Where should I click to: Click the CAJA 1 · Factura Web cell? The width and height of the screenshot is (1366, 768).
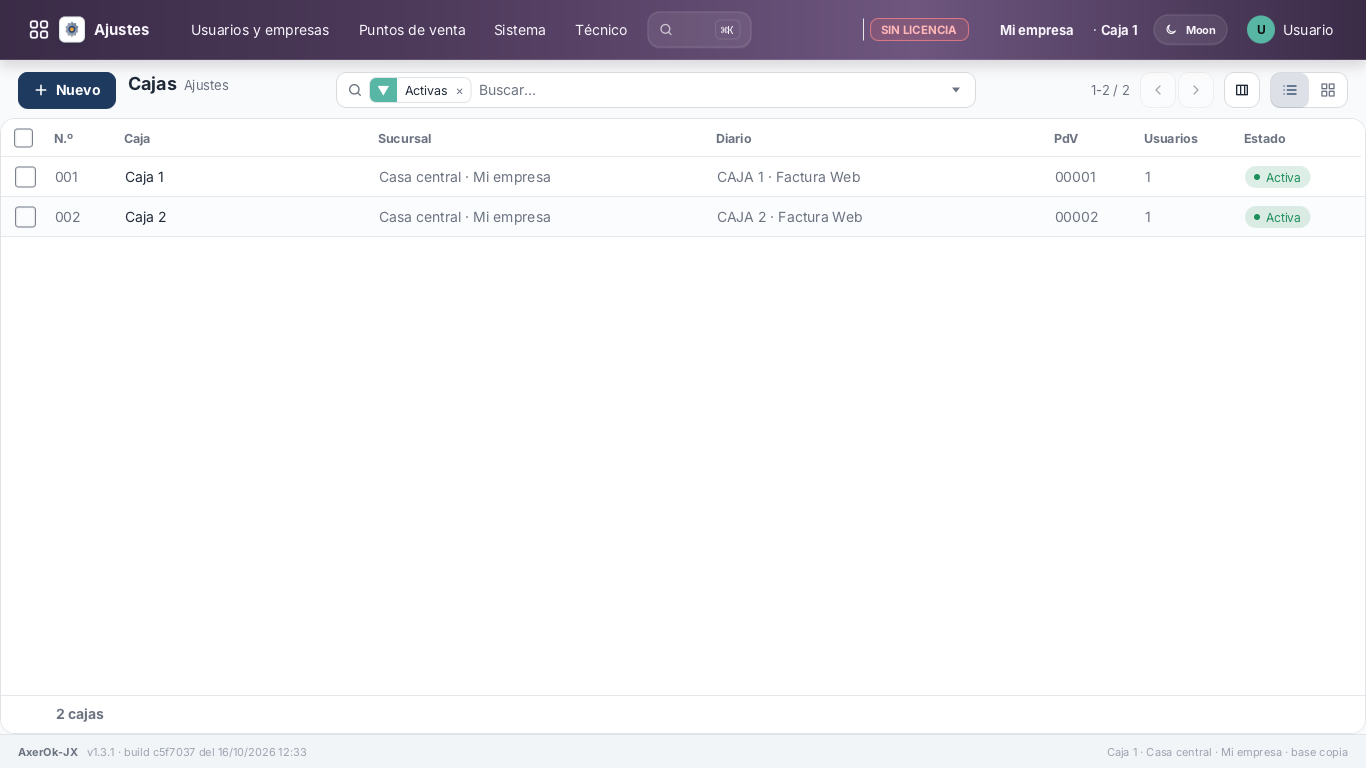click(788, 177)
